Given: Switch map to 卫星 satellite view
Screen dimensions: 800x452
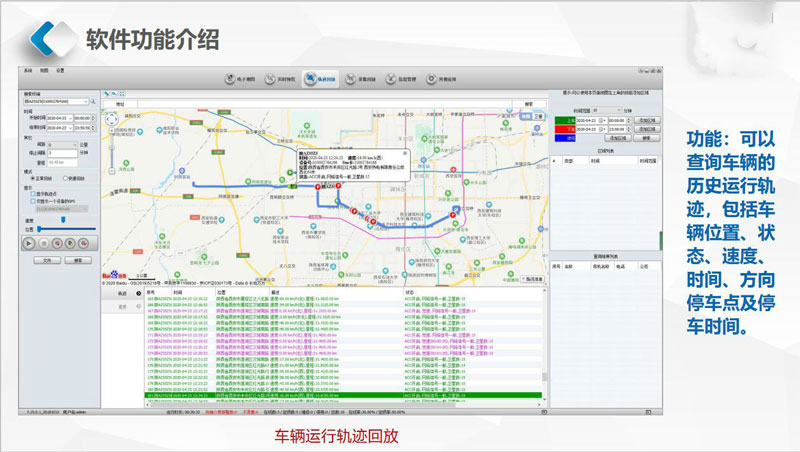Looking at the screenshot, I should click(538, 117).
